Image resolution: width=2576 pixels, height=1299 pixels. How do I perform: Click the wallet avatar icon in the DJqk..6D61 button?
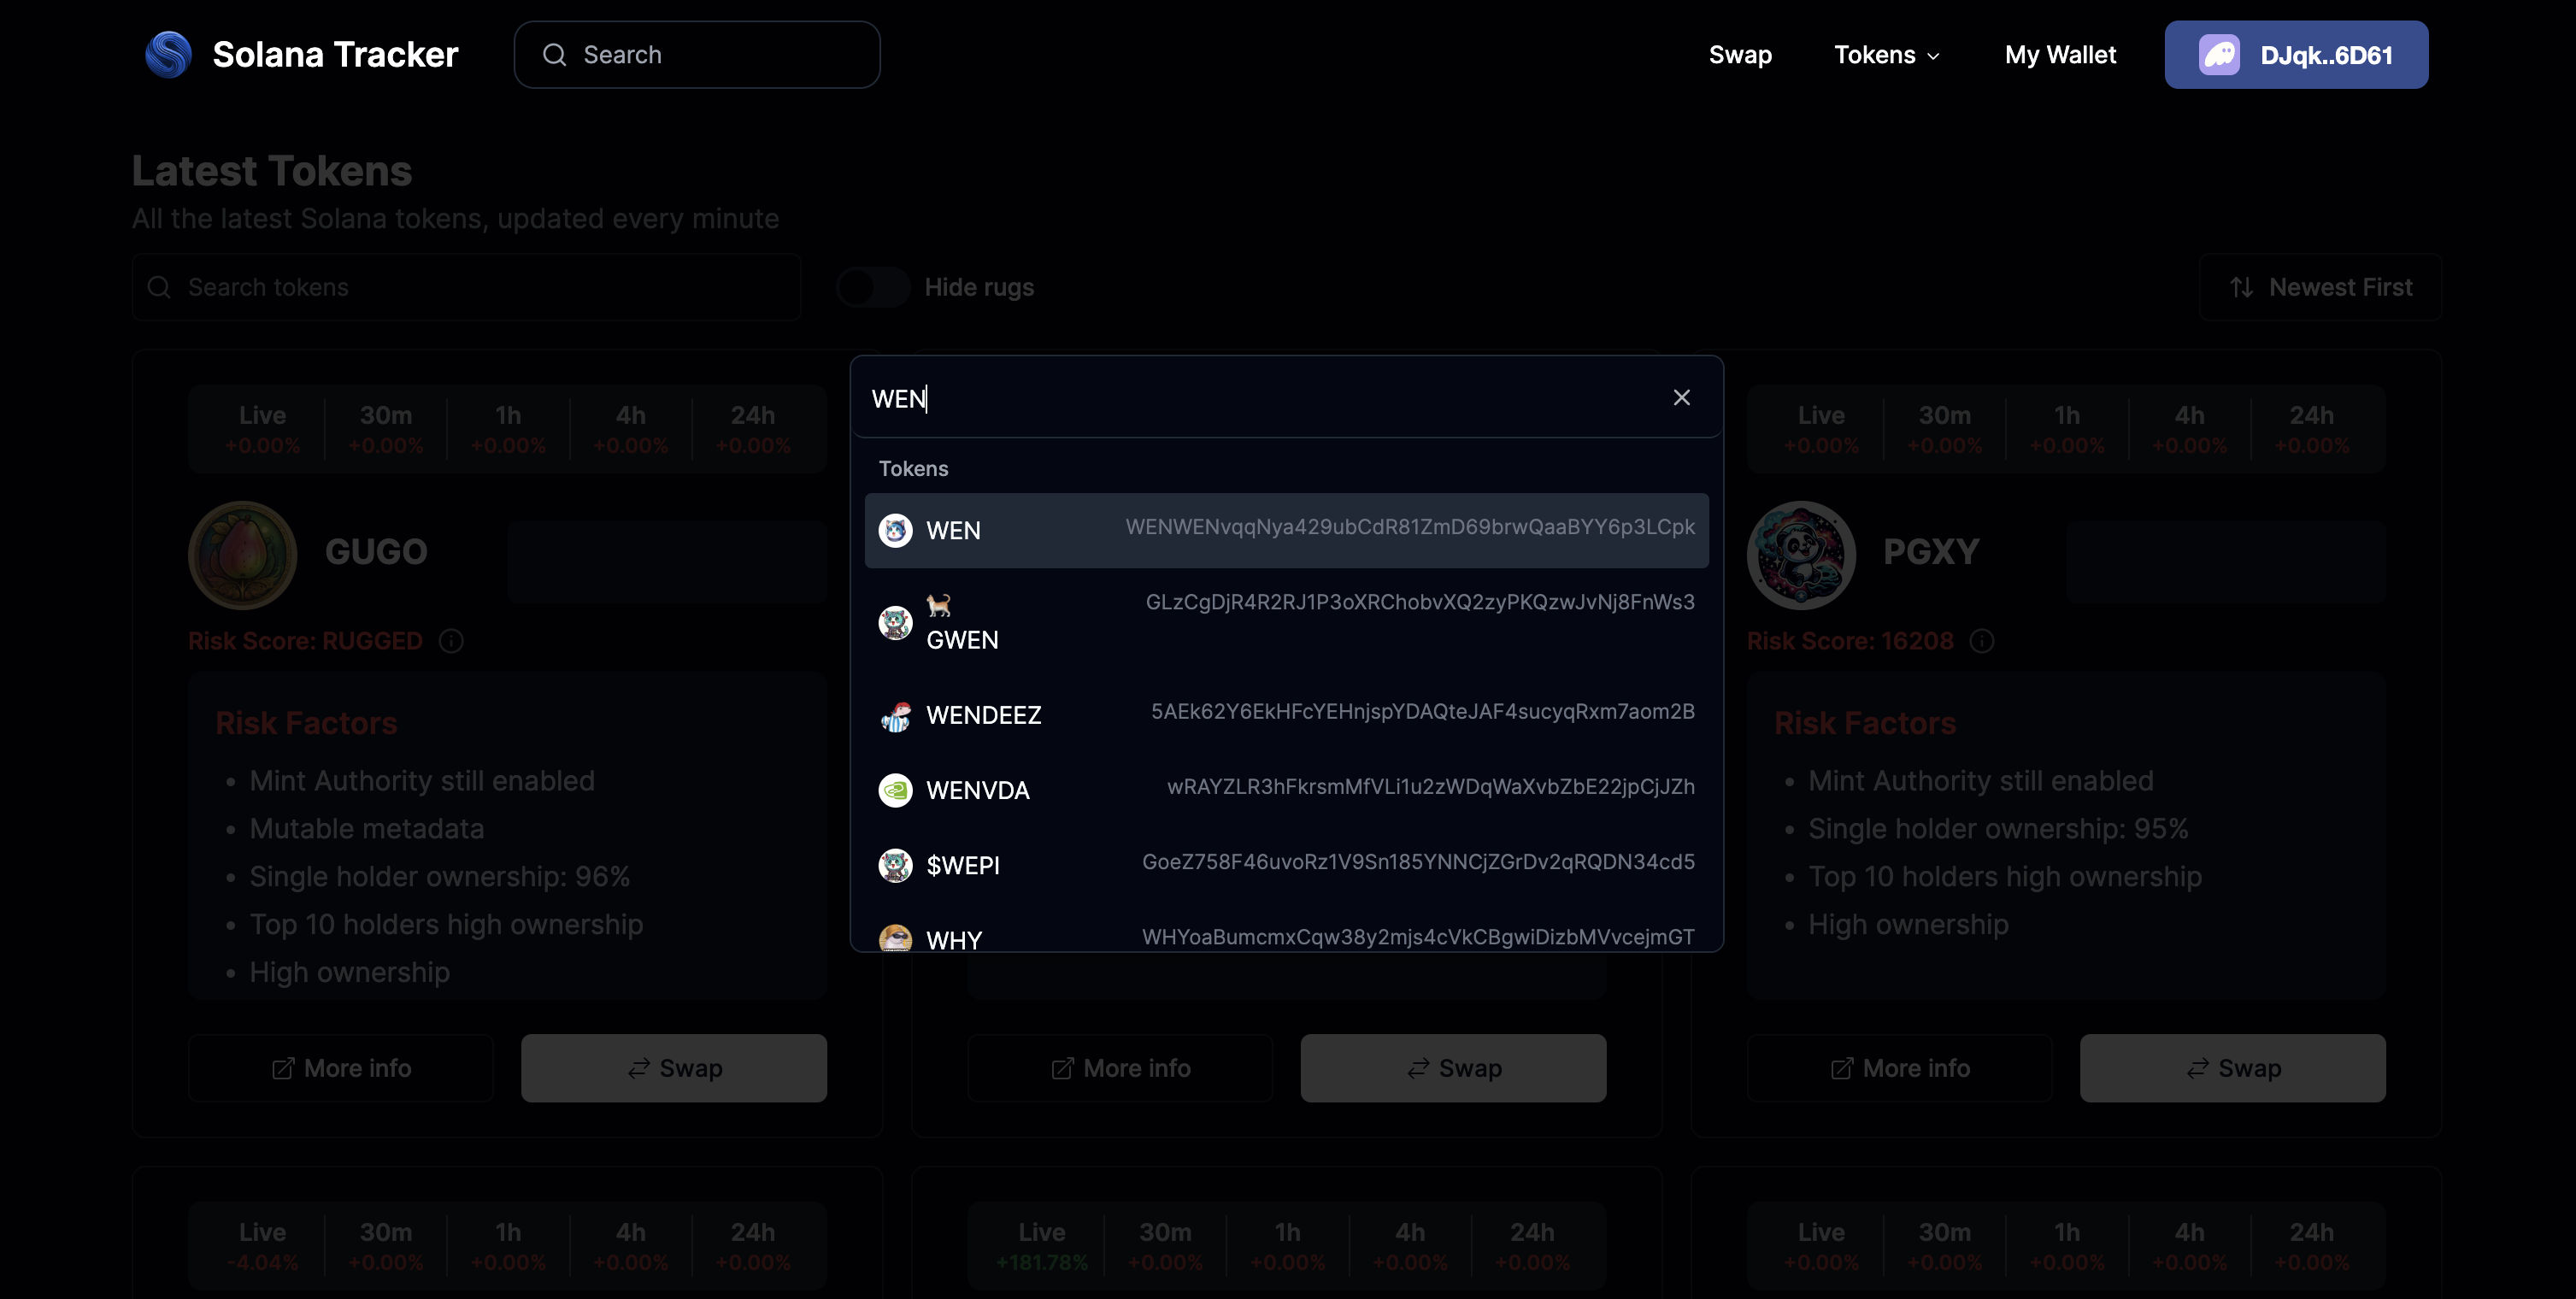tap(2219, 55)
